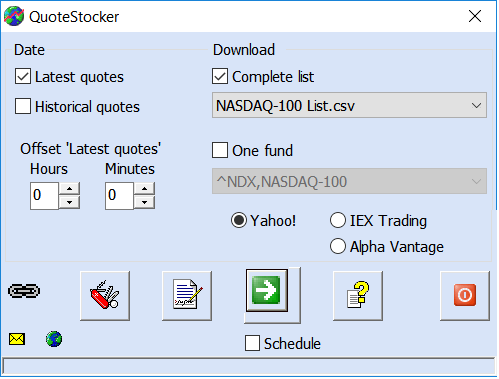Increase the Hours offset value
This screenshot has height=379, width=499.
(69, 189)
